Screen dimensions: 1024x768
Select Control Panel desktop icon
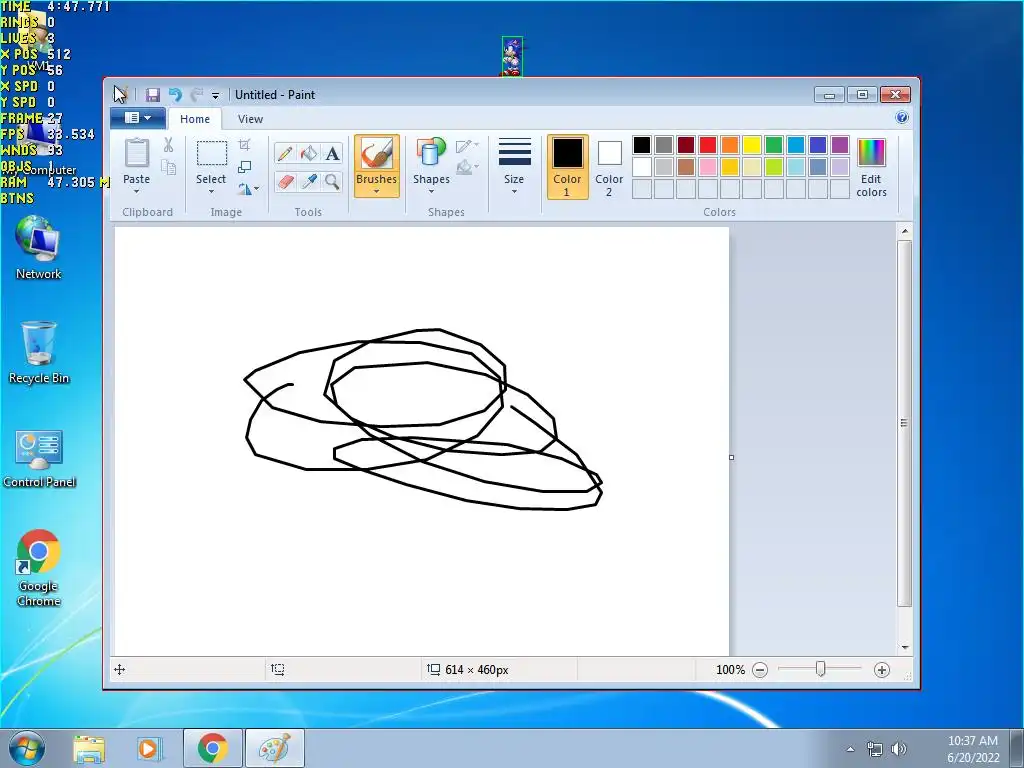click(x=39, y=459)
